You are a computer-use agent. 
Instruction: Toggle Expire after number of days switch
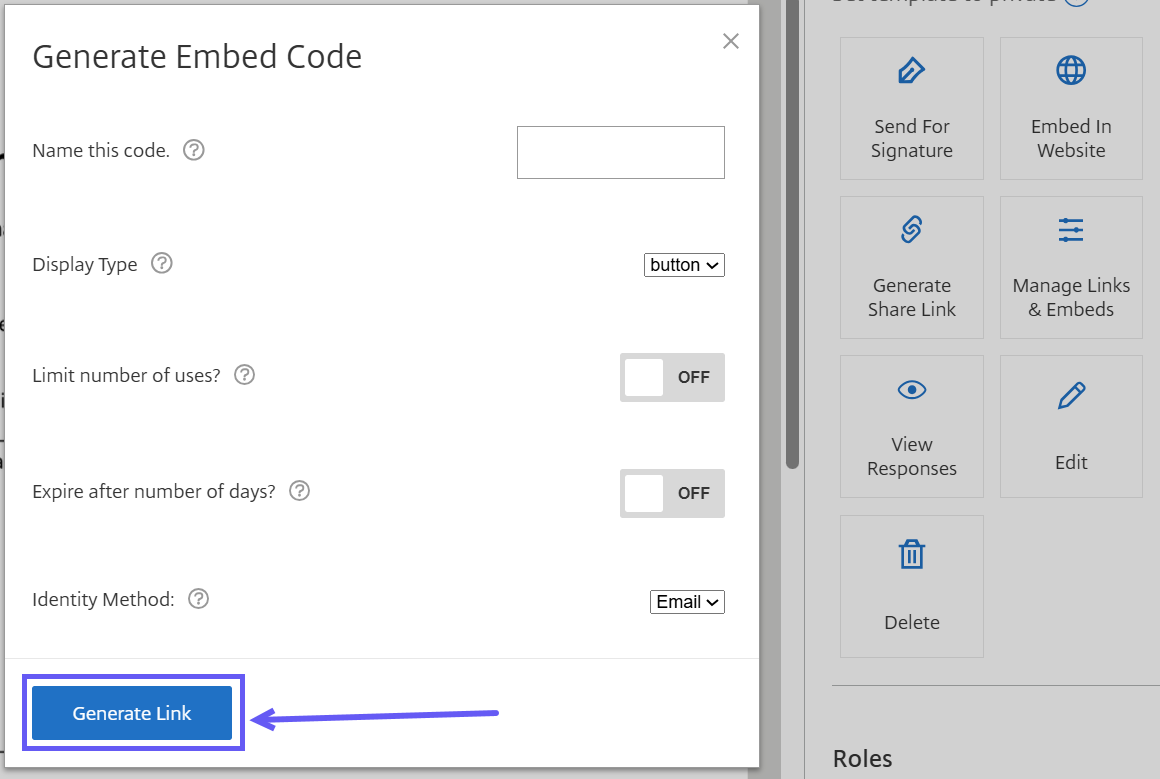click(672, 493)
